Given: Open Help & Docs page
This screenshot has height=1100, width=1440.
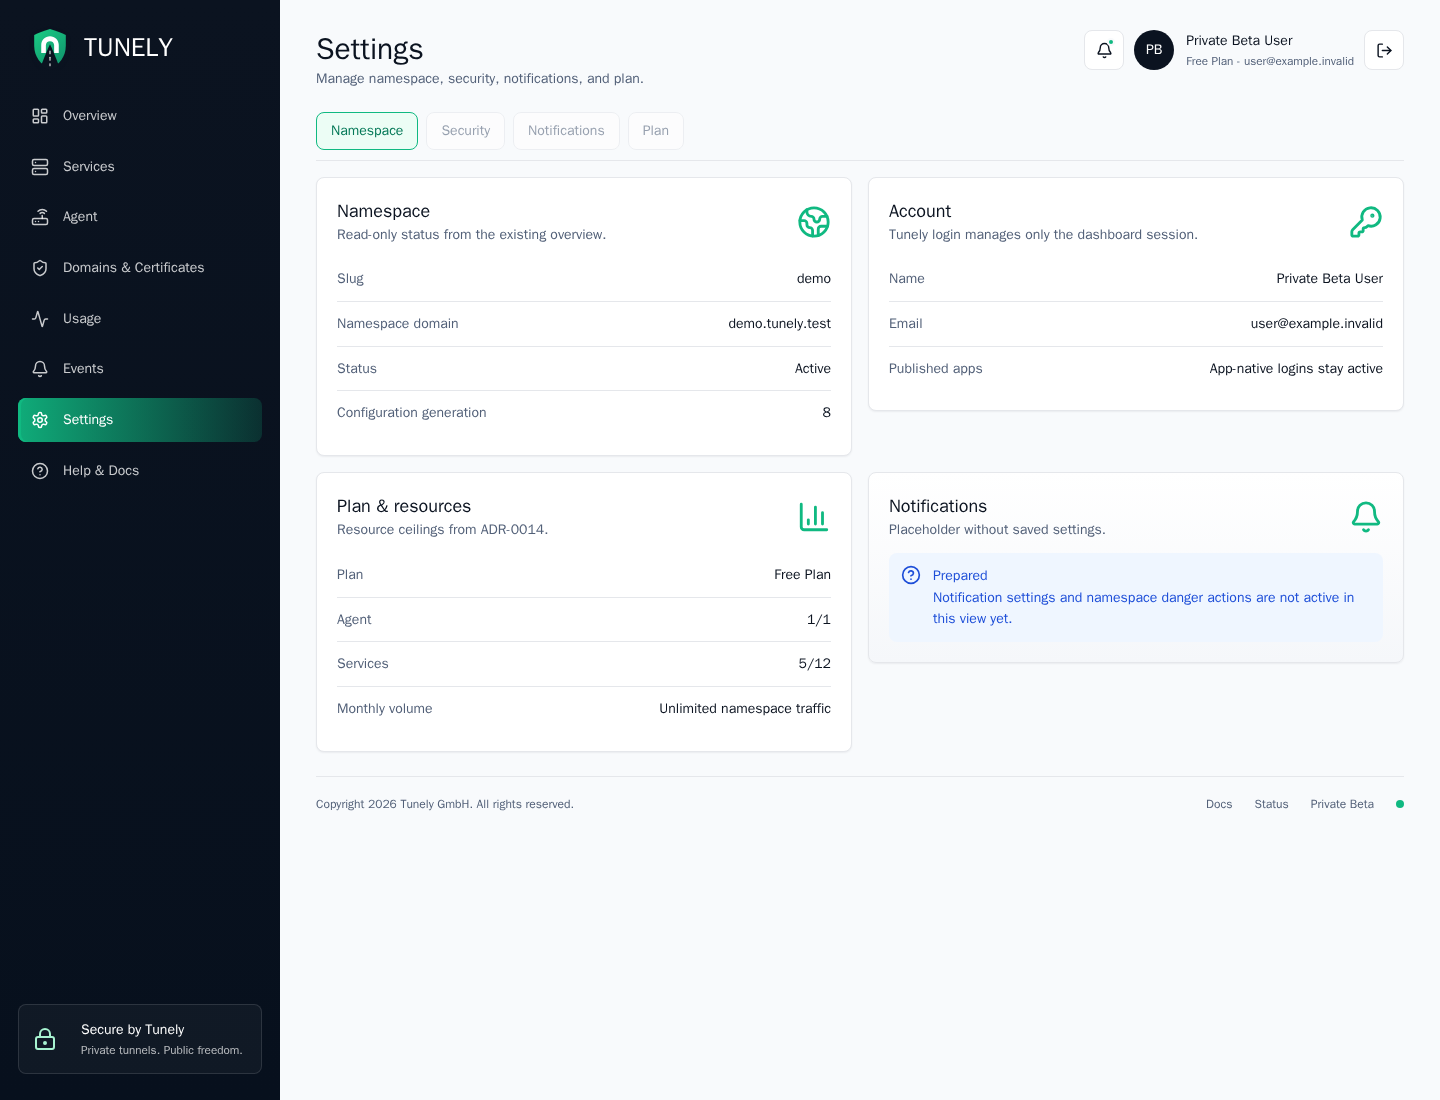Looking at the screenshot, I should (x=140, y=471).
